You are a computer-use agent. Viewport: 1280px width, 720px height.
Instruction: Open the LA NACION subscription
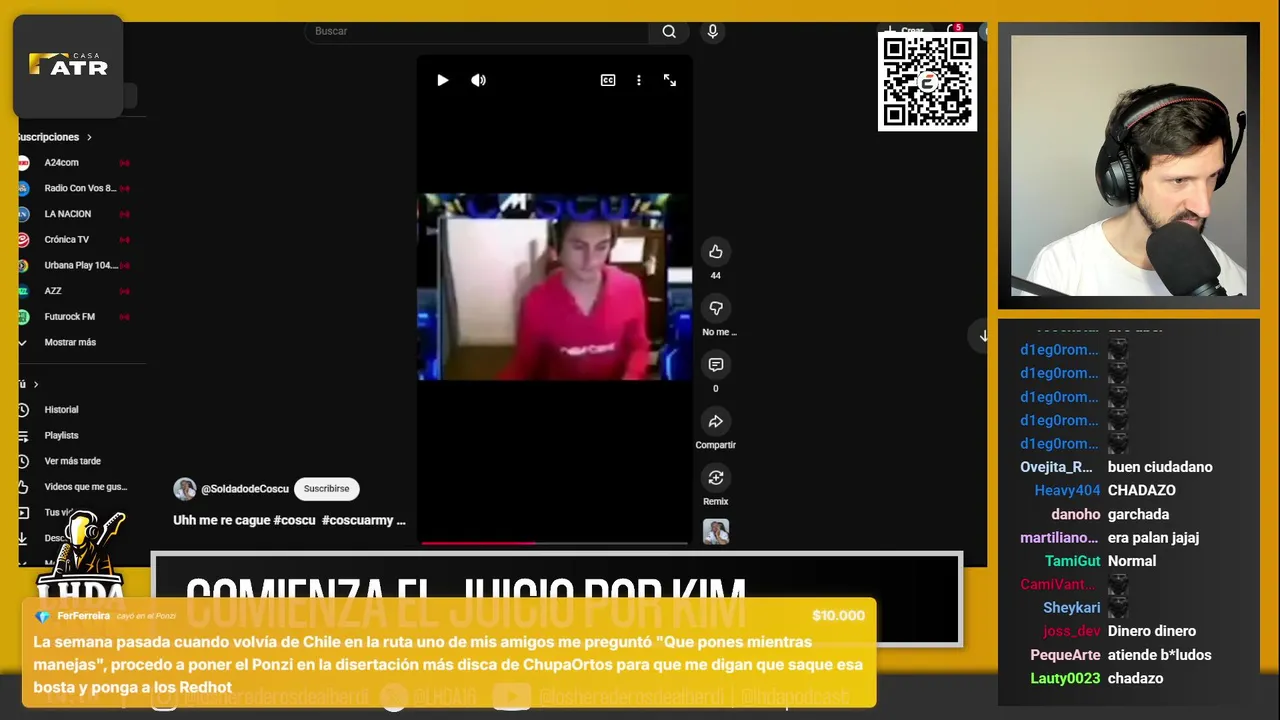click(x=68, y=214)
